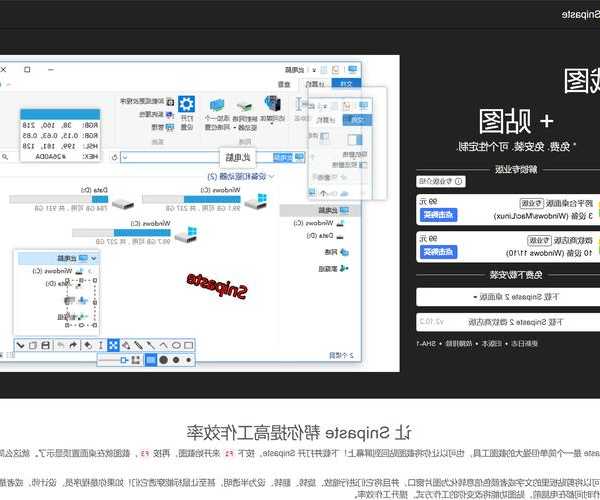600x500 pixels.
Task: Switch to the 文件 ribbon tab
Action: (346, 83)
